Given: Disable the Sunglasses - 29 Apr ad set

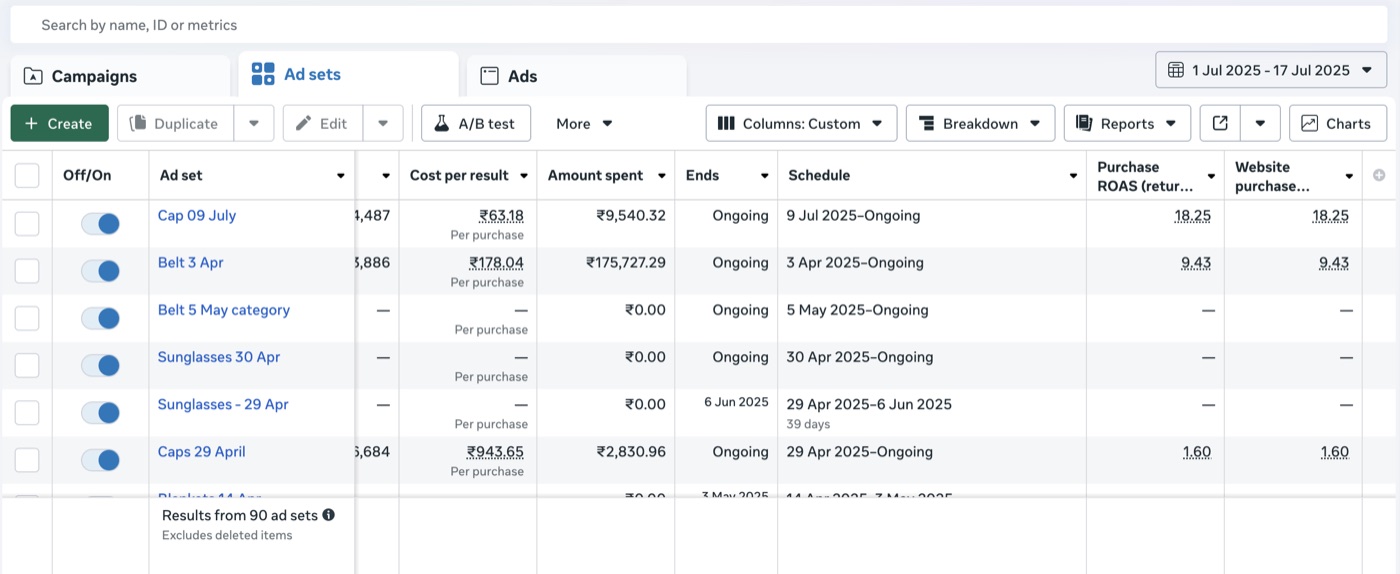Looking at the screenshot, I should pyautogui.click(x=101, y=412).
